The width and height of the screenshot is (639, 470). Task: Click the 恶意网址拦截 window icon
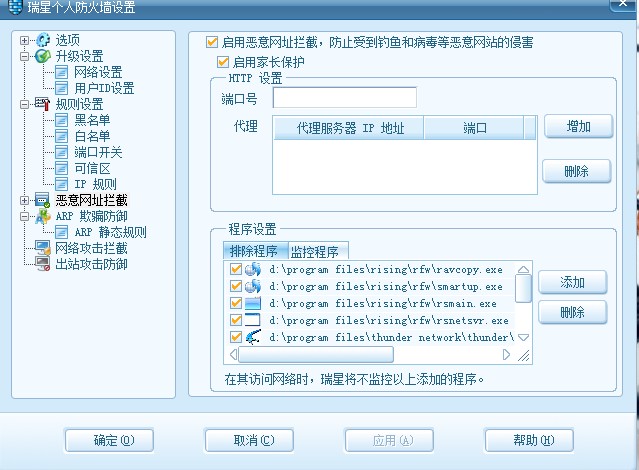tap(42, 200)
